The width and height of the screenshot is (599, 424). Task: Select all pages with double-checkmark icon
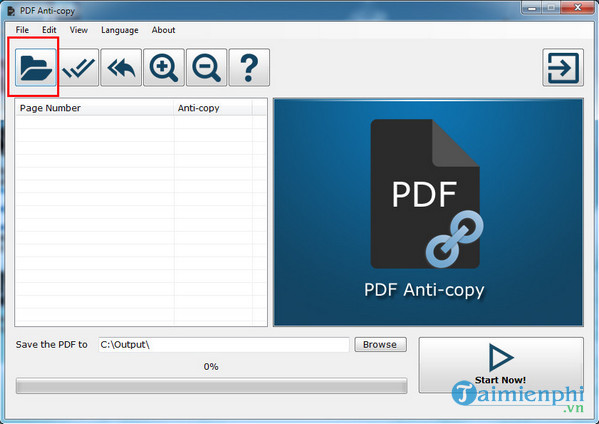[x=78, y=68]
